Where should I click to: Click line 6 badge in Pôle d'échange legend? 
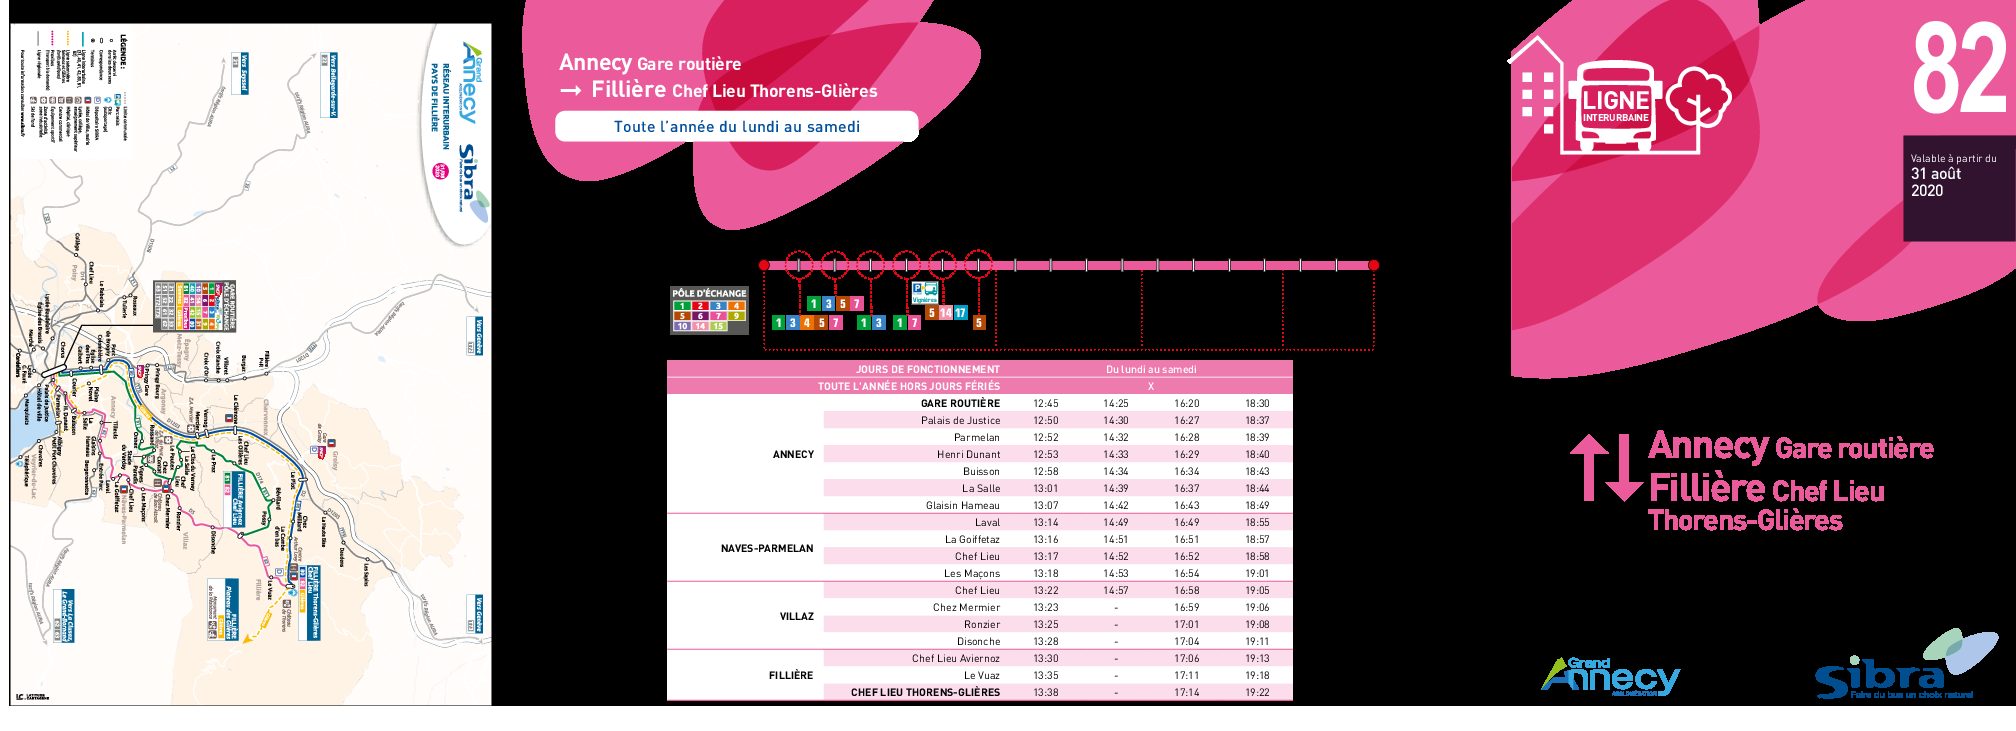coord(700,316)
